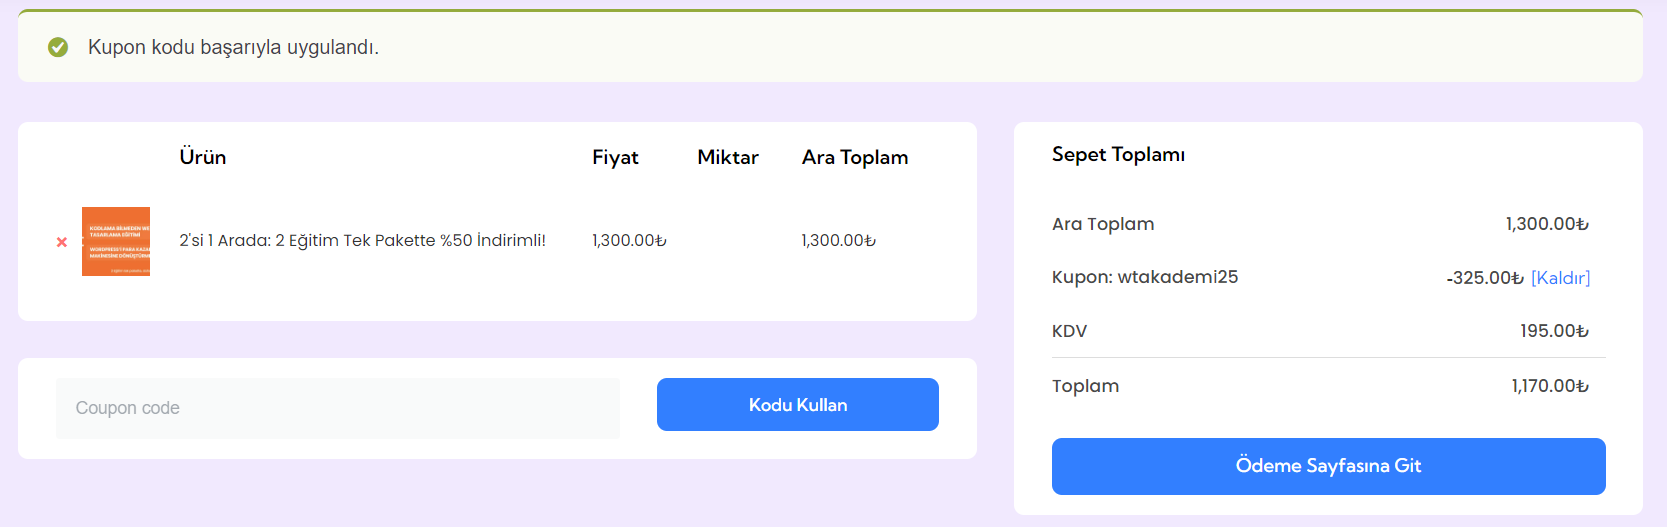This screenshot has height=527, width=1667.
Task: Apply the coupon with Kodu Kullan button
Action: tap(798, 405)
